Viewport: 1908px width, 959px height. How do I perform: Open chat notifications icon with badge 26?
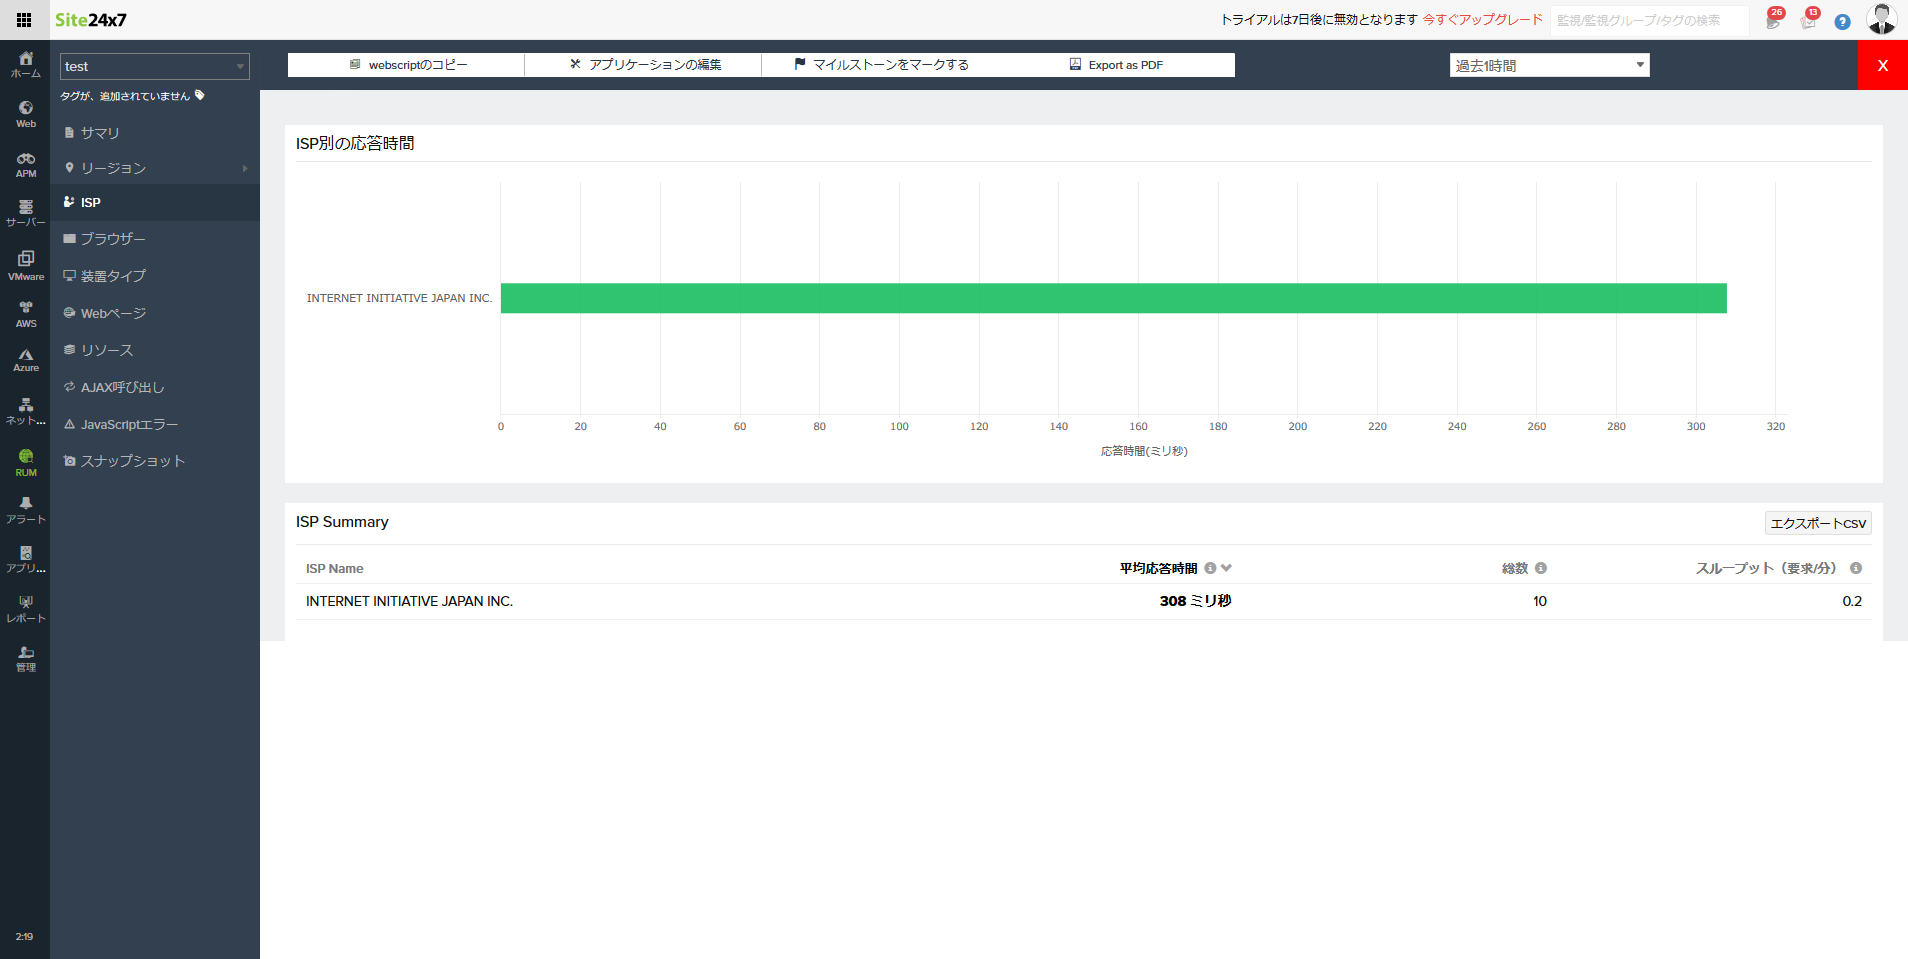pyautogui.click(x=1773, y=21)
